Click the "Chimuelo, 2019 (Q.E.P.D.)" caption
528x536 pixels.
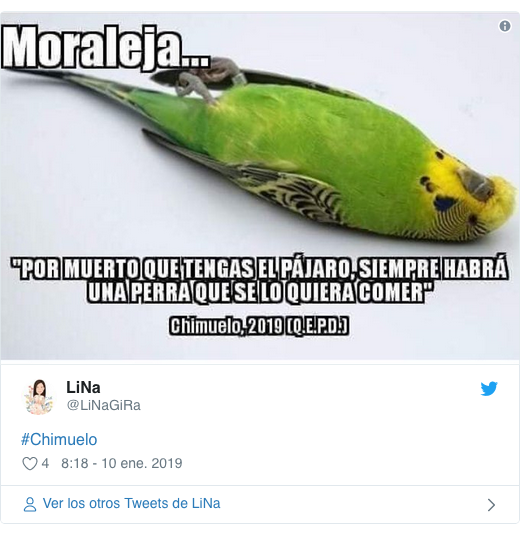coord(259,326)
